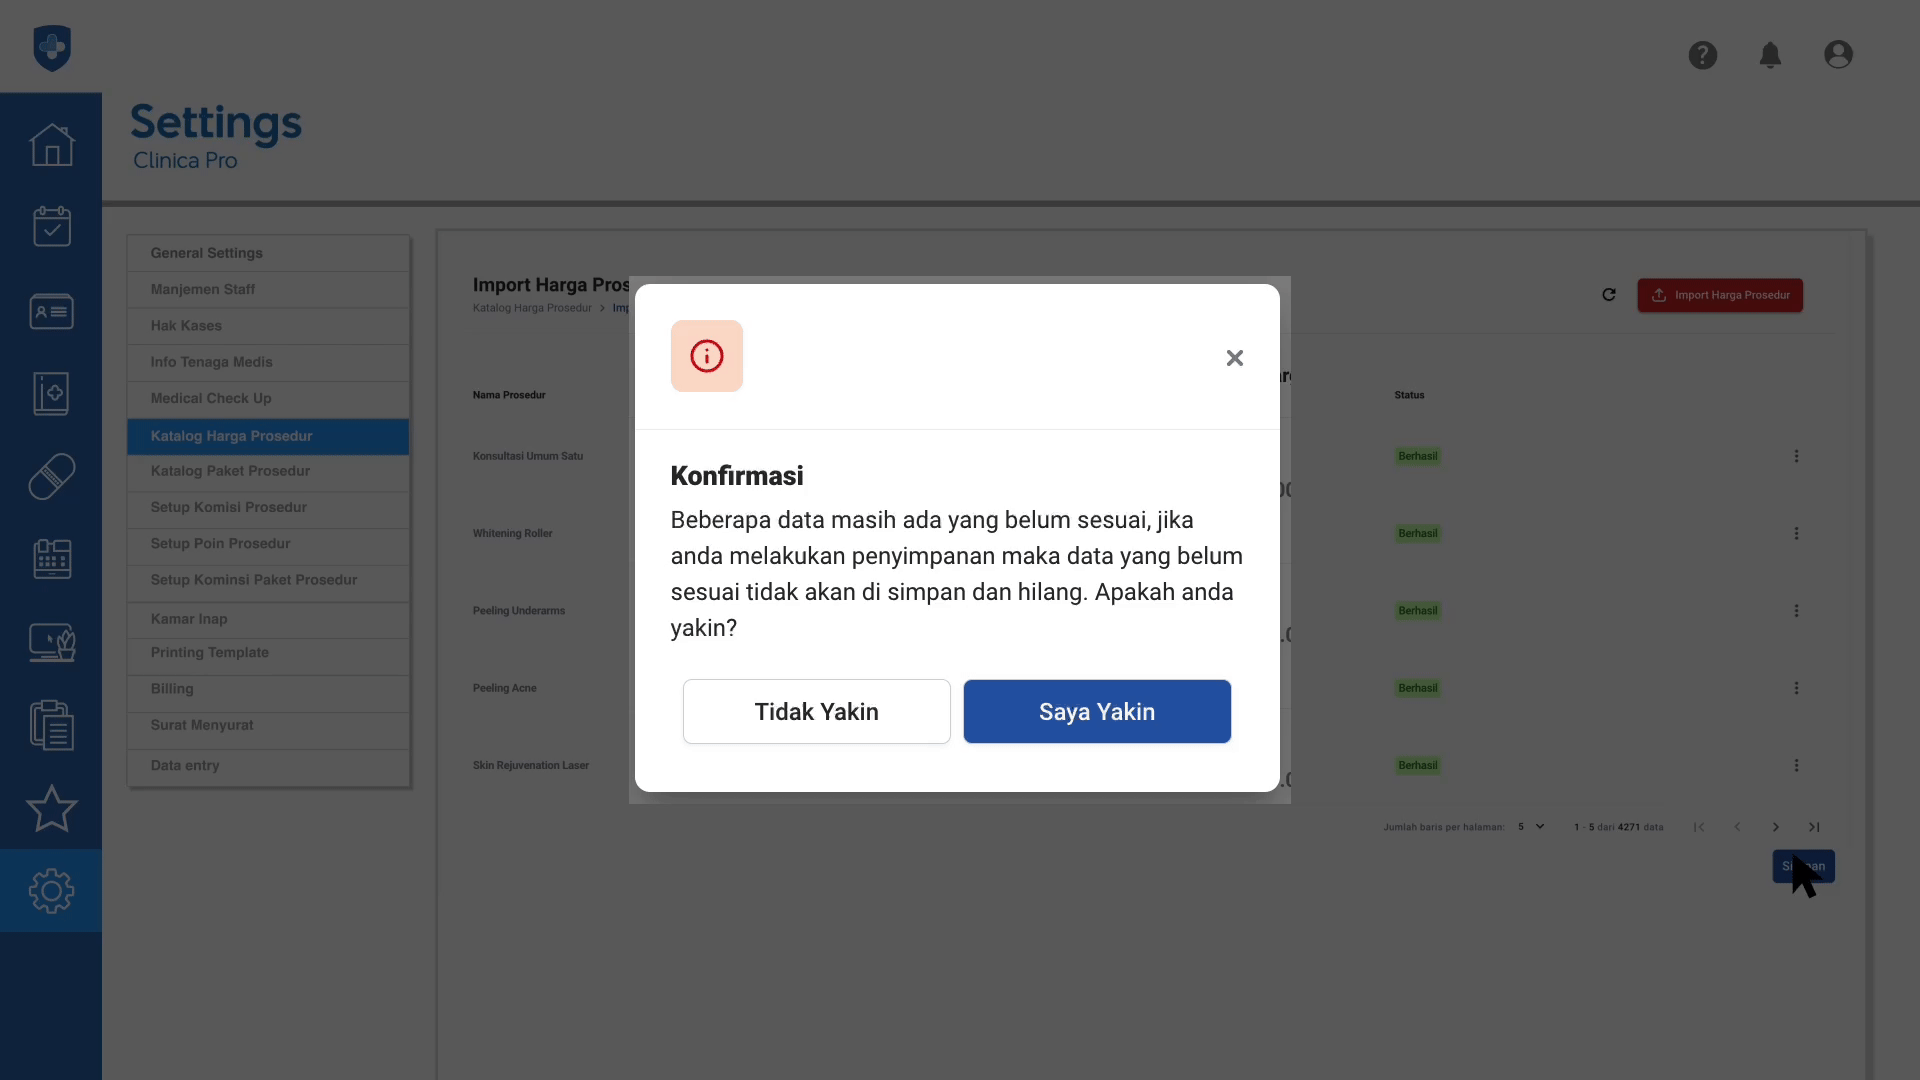Viewport: 1920px width, 1080px height.
Task: Confirm with Saya Yakin button
Action: pos(1096,711)
